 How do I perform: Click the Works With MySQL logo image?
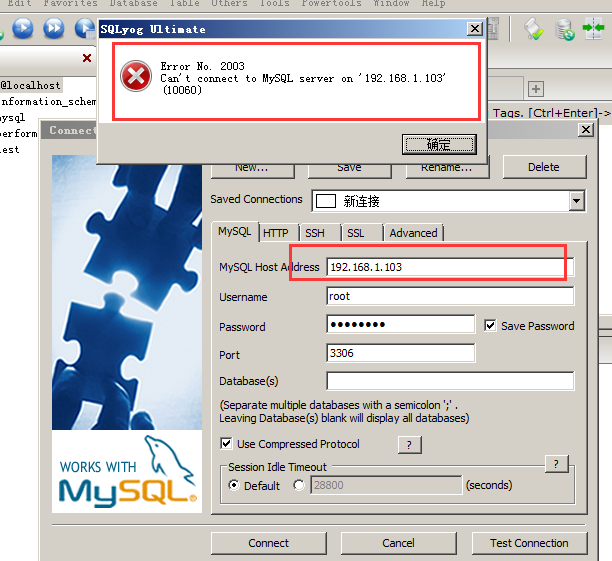127,472
